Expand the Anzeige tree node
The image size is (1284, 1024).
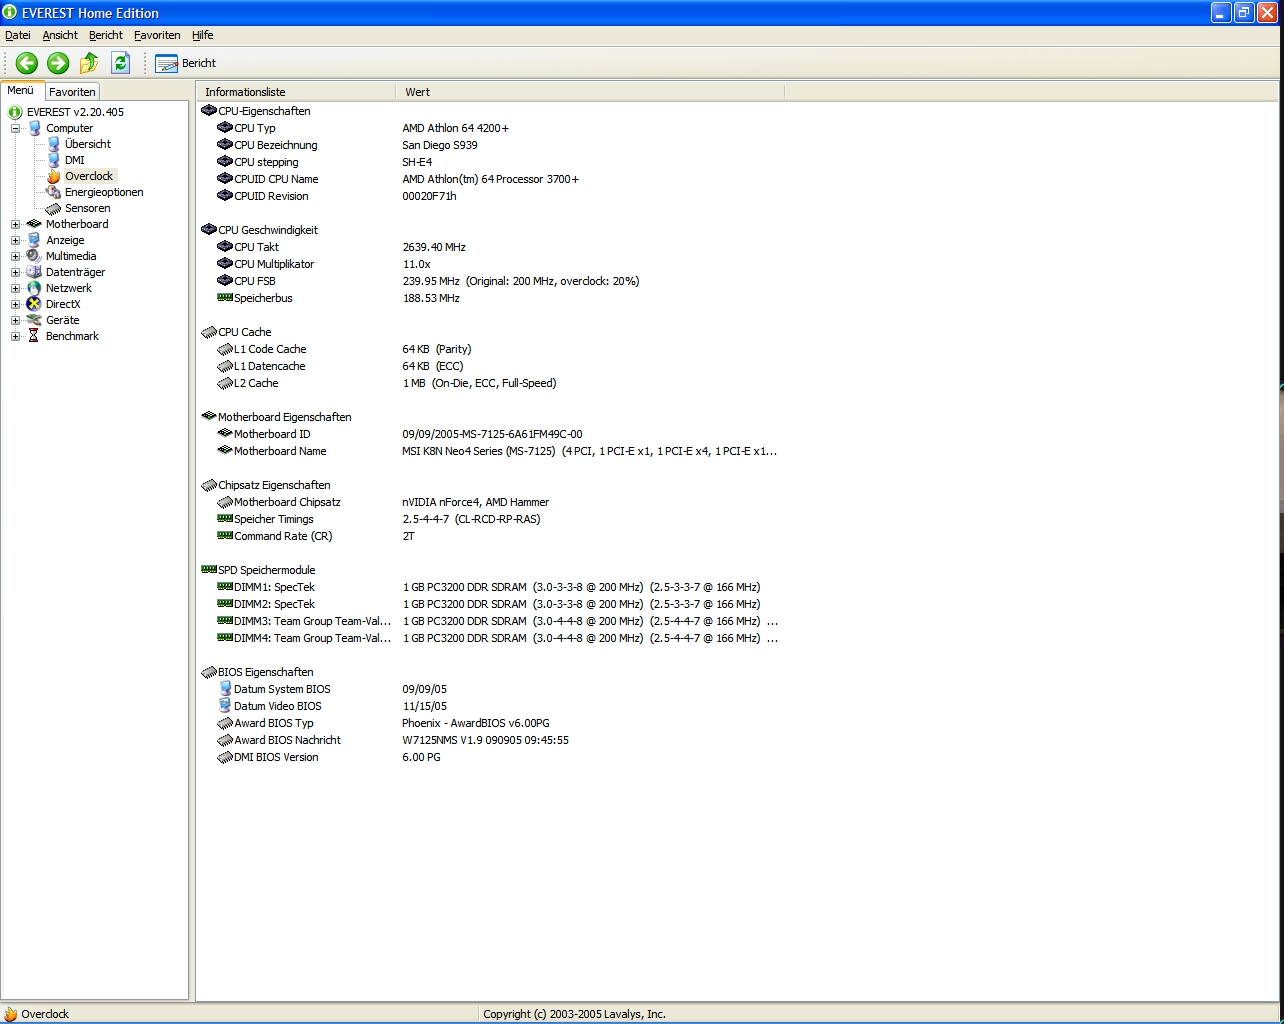click(15, 240)
